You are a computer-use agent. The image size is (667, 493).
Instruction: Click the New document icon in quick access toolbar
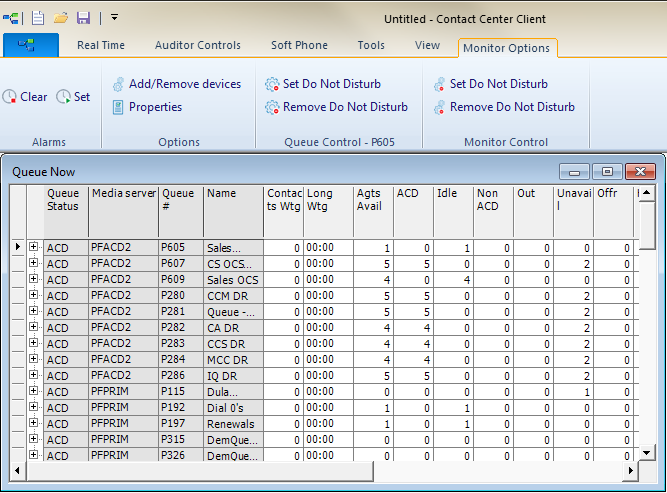point(38,17)
